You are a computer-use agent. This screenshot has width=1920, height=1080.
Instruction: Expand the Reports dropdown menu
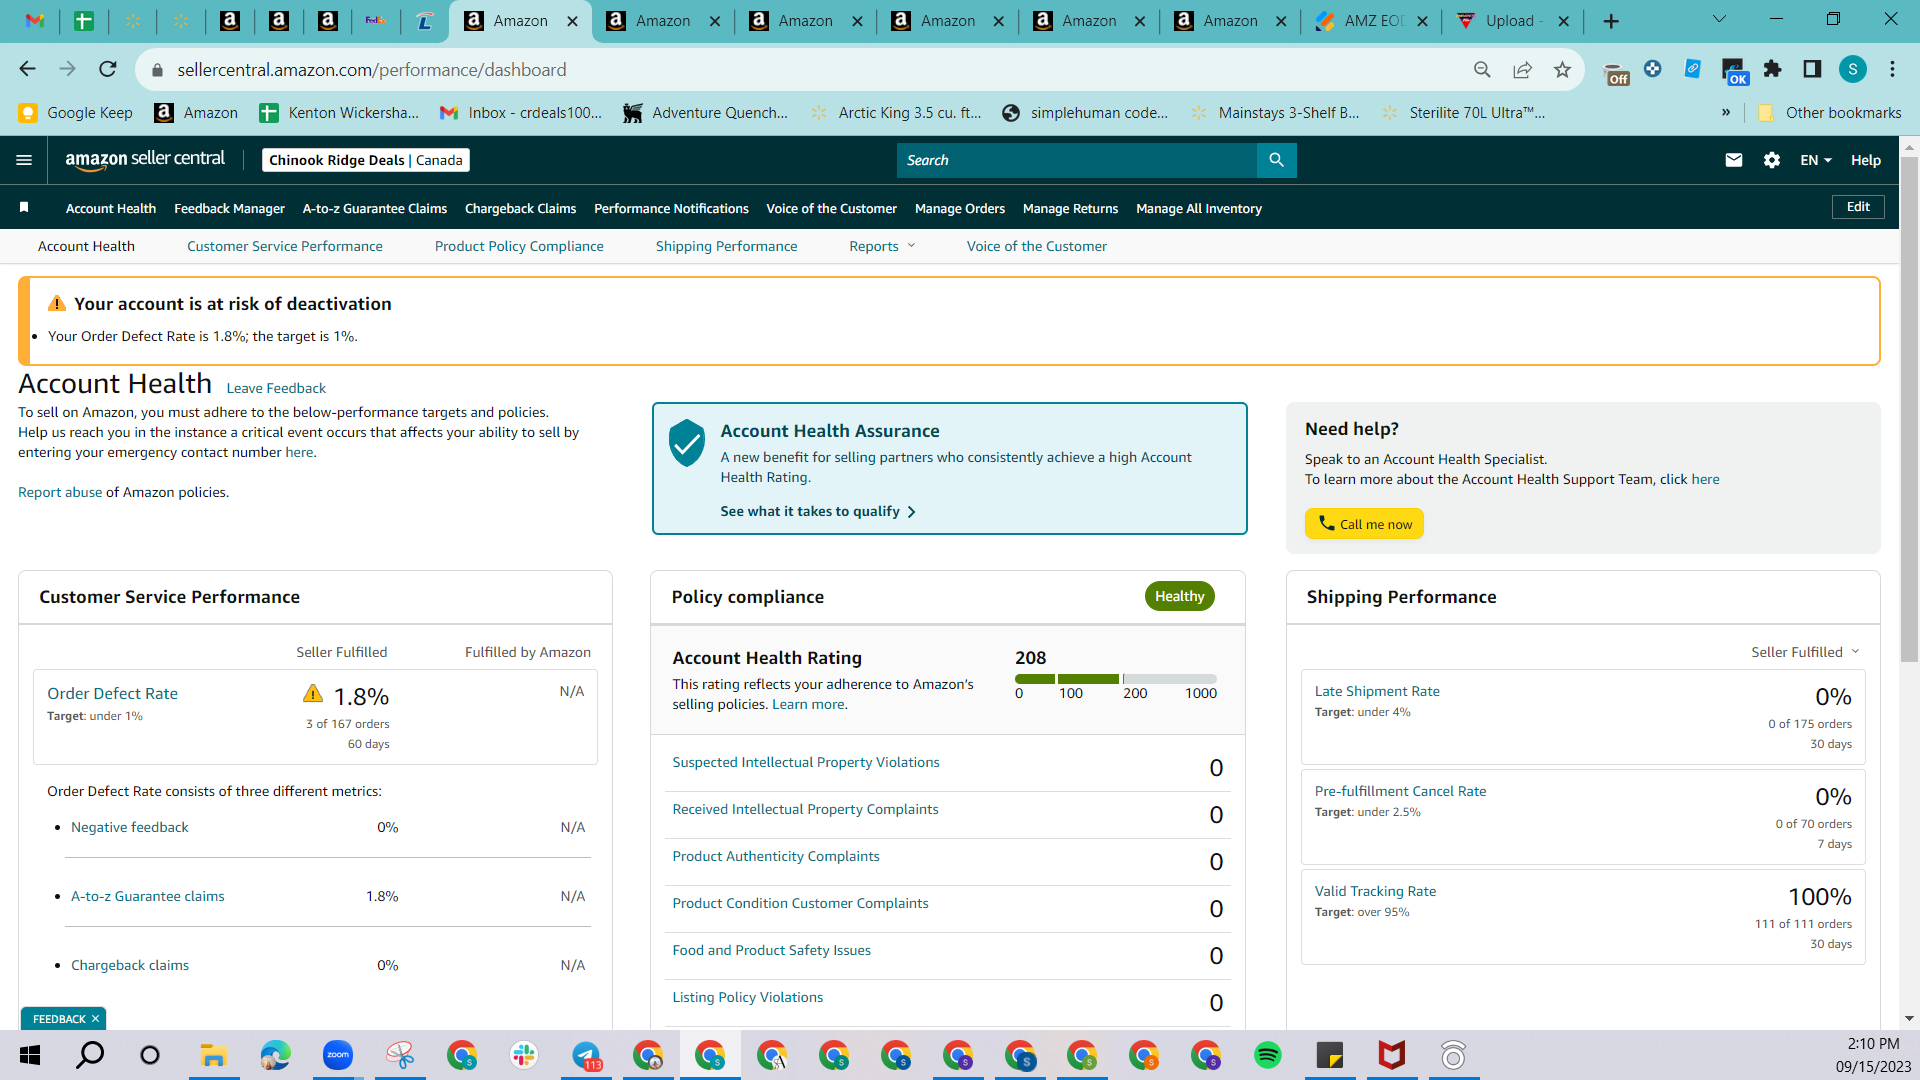pyautogui.click(x=882, y=246)
